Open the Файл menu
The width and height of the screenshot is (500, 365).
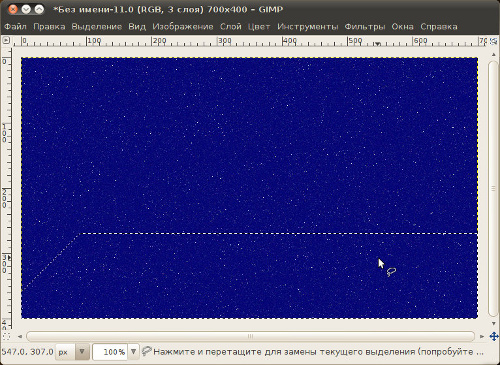15,27
